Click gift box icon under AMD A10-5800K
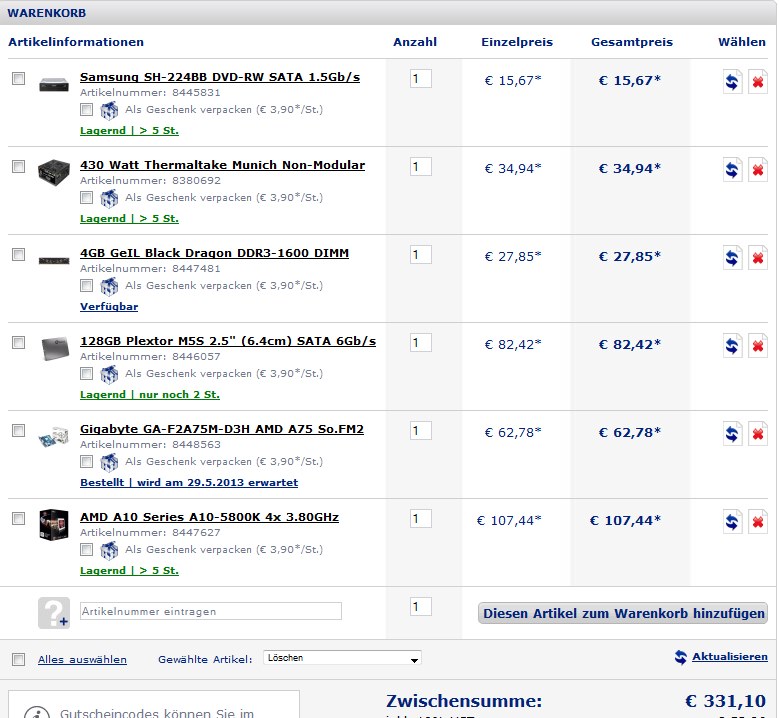The height and width of the screenshot is (718, 779). tap(109, 550)
